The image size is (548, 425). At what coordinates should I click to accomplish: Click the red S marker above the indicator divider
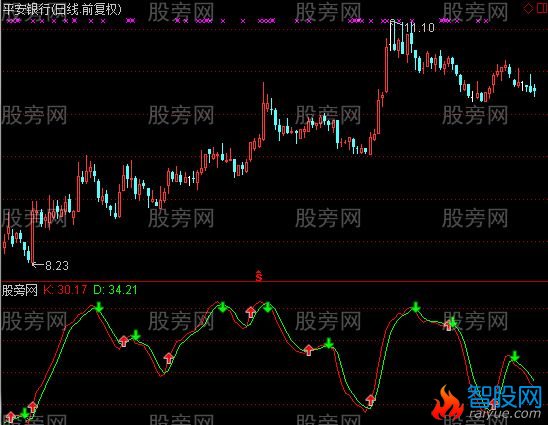tap(259, 276)
